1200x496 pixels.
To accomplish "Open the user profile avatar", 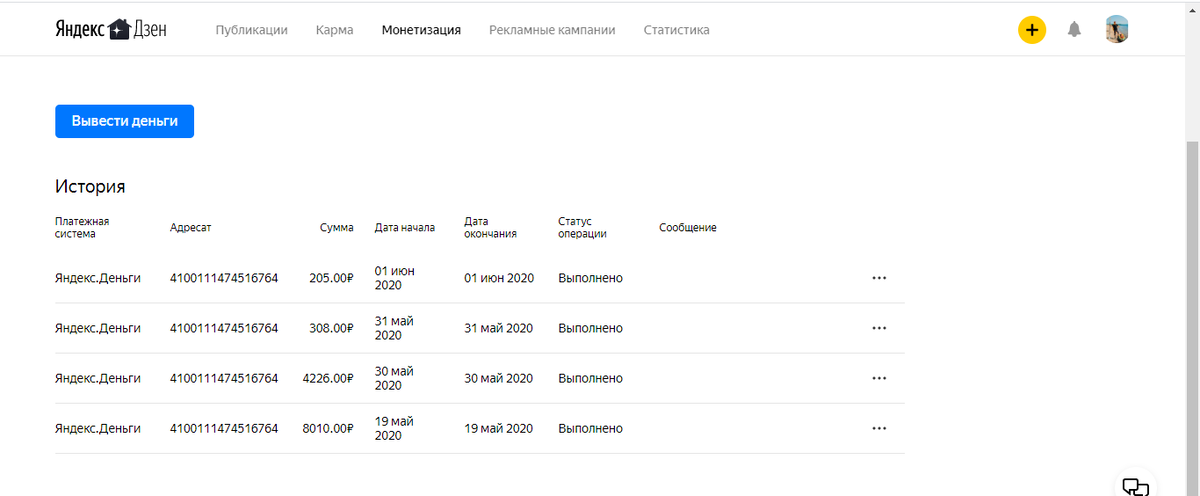I will 1117,30.
